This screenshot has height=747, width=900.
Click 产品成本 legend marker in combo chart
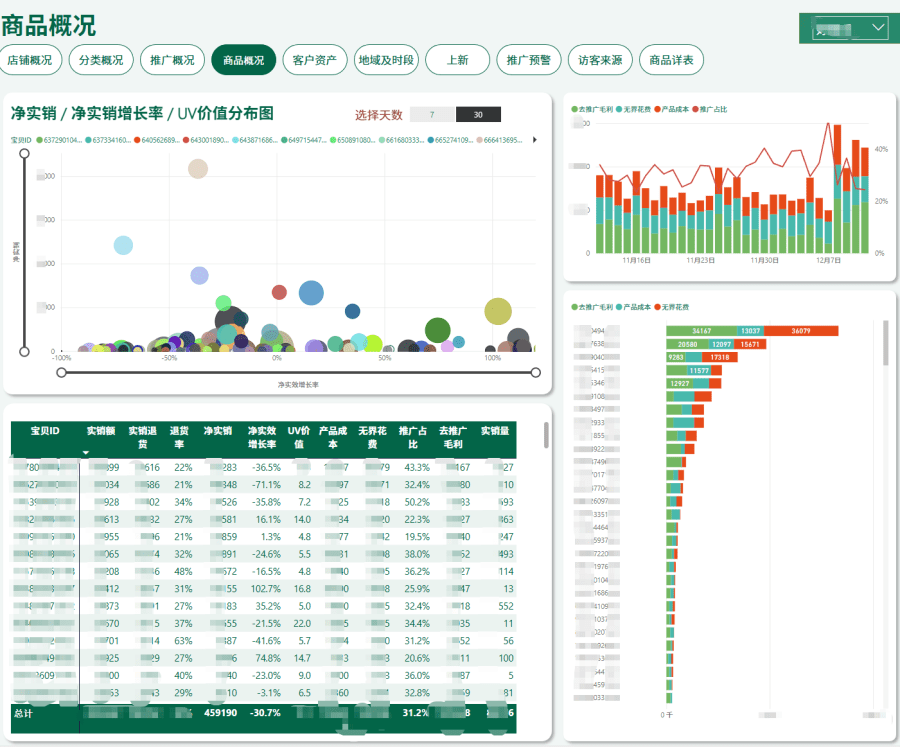pyautogui.click(x=658, y=108)
